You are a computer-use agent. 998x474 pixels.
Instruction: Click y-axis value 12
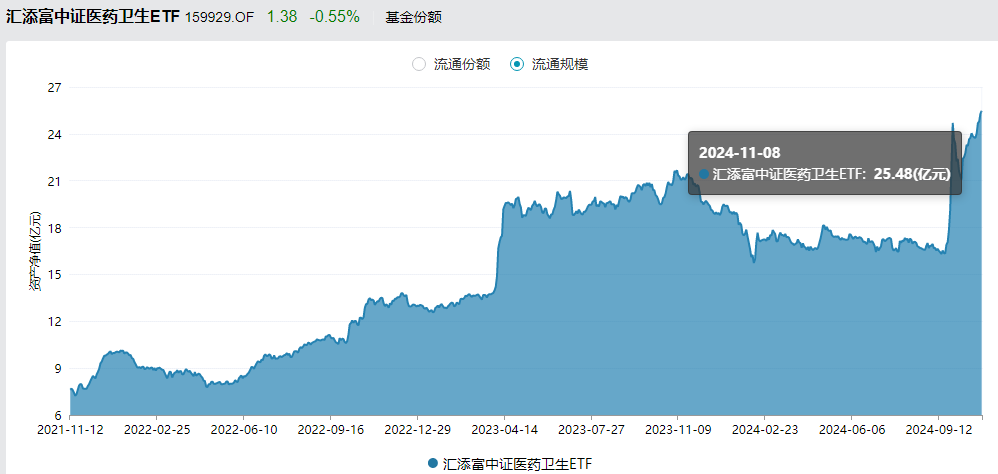point(53,321)
